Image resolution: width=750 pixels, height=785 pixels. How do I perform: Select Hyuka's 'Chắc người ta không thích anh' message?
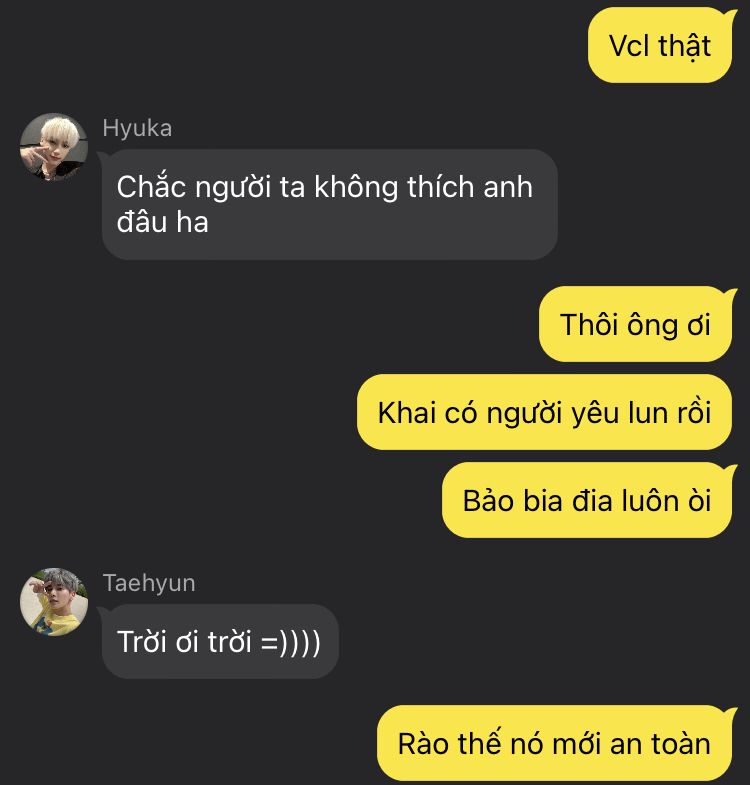point(329,204)
